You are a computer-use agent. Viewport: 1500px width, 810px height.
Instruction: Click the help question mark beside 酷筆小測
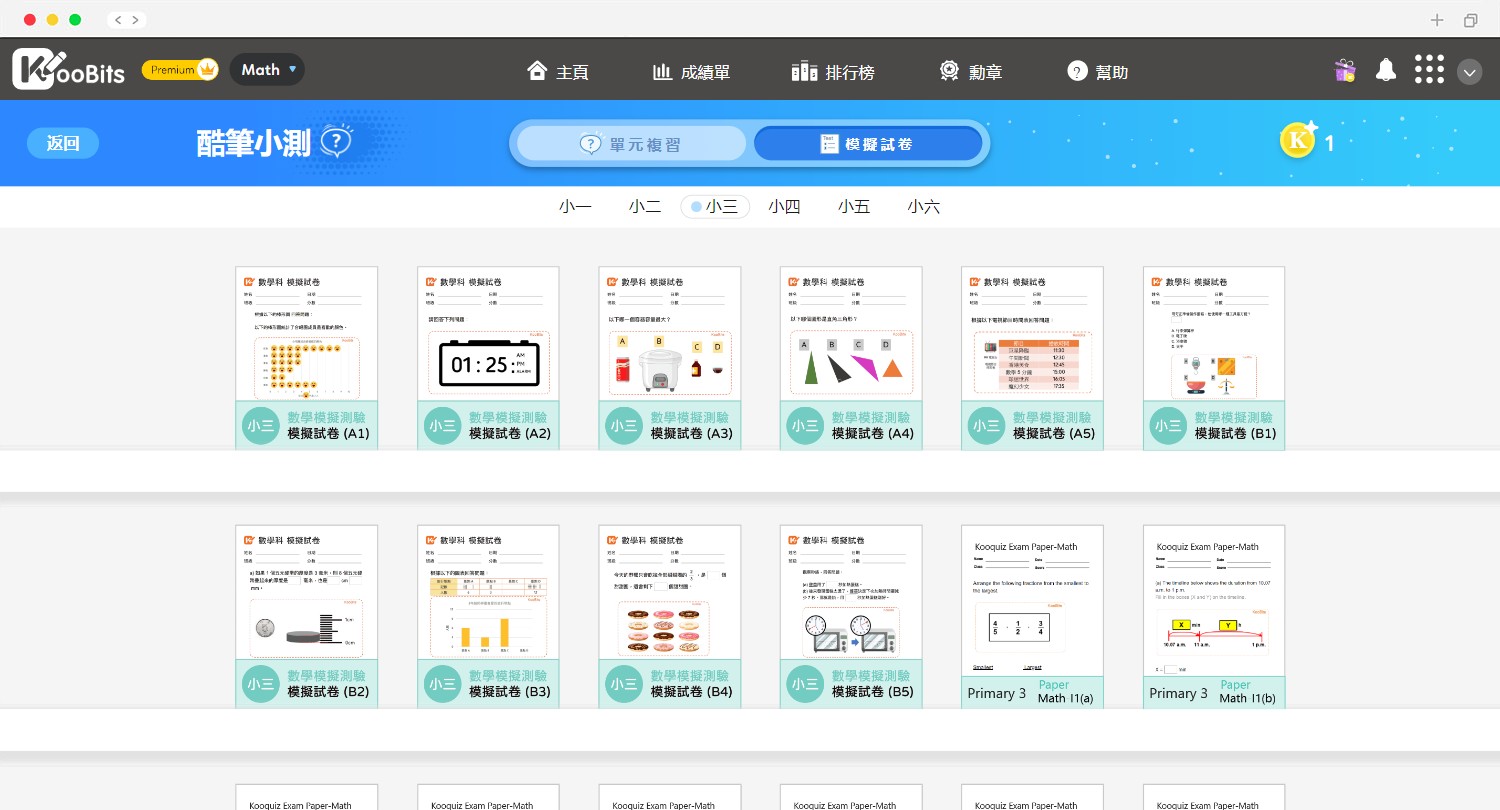click(337, 143)
